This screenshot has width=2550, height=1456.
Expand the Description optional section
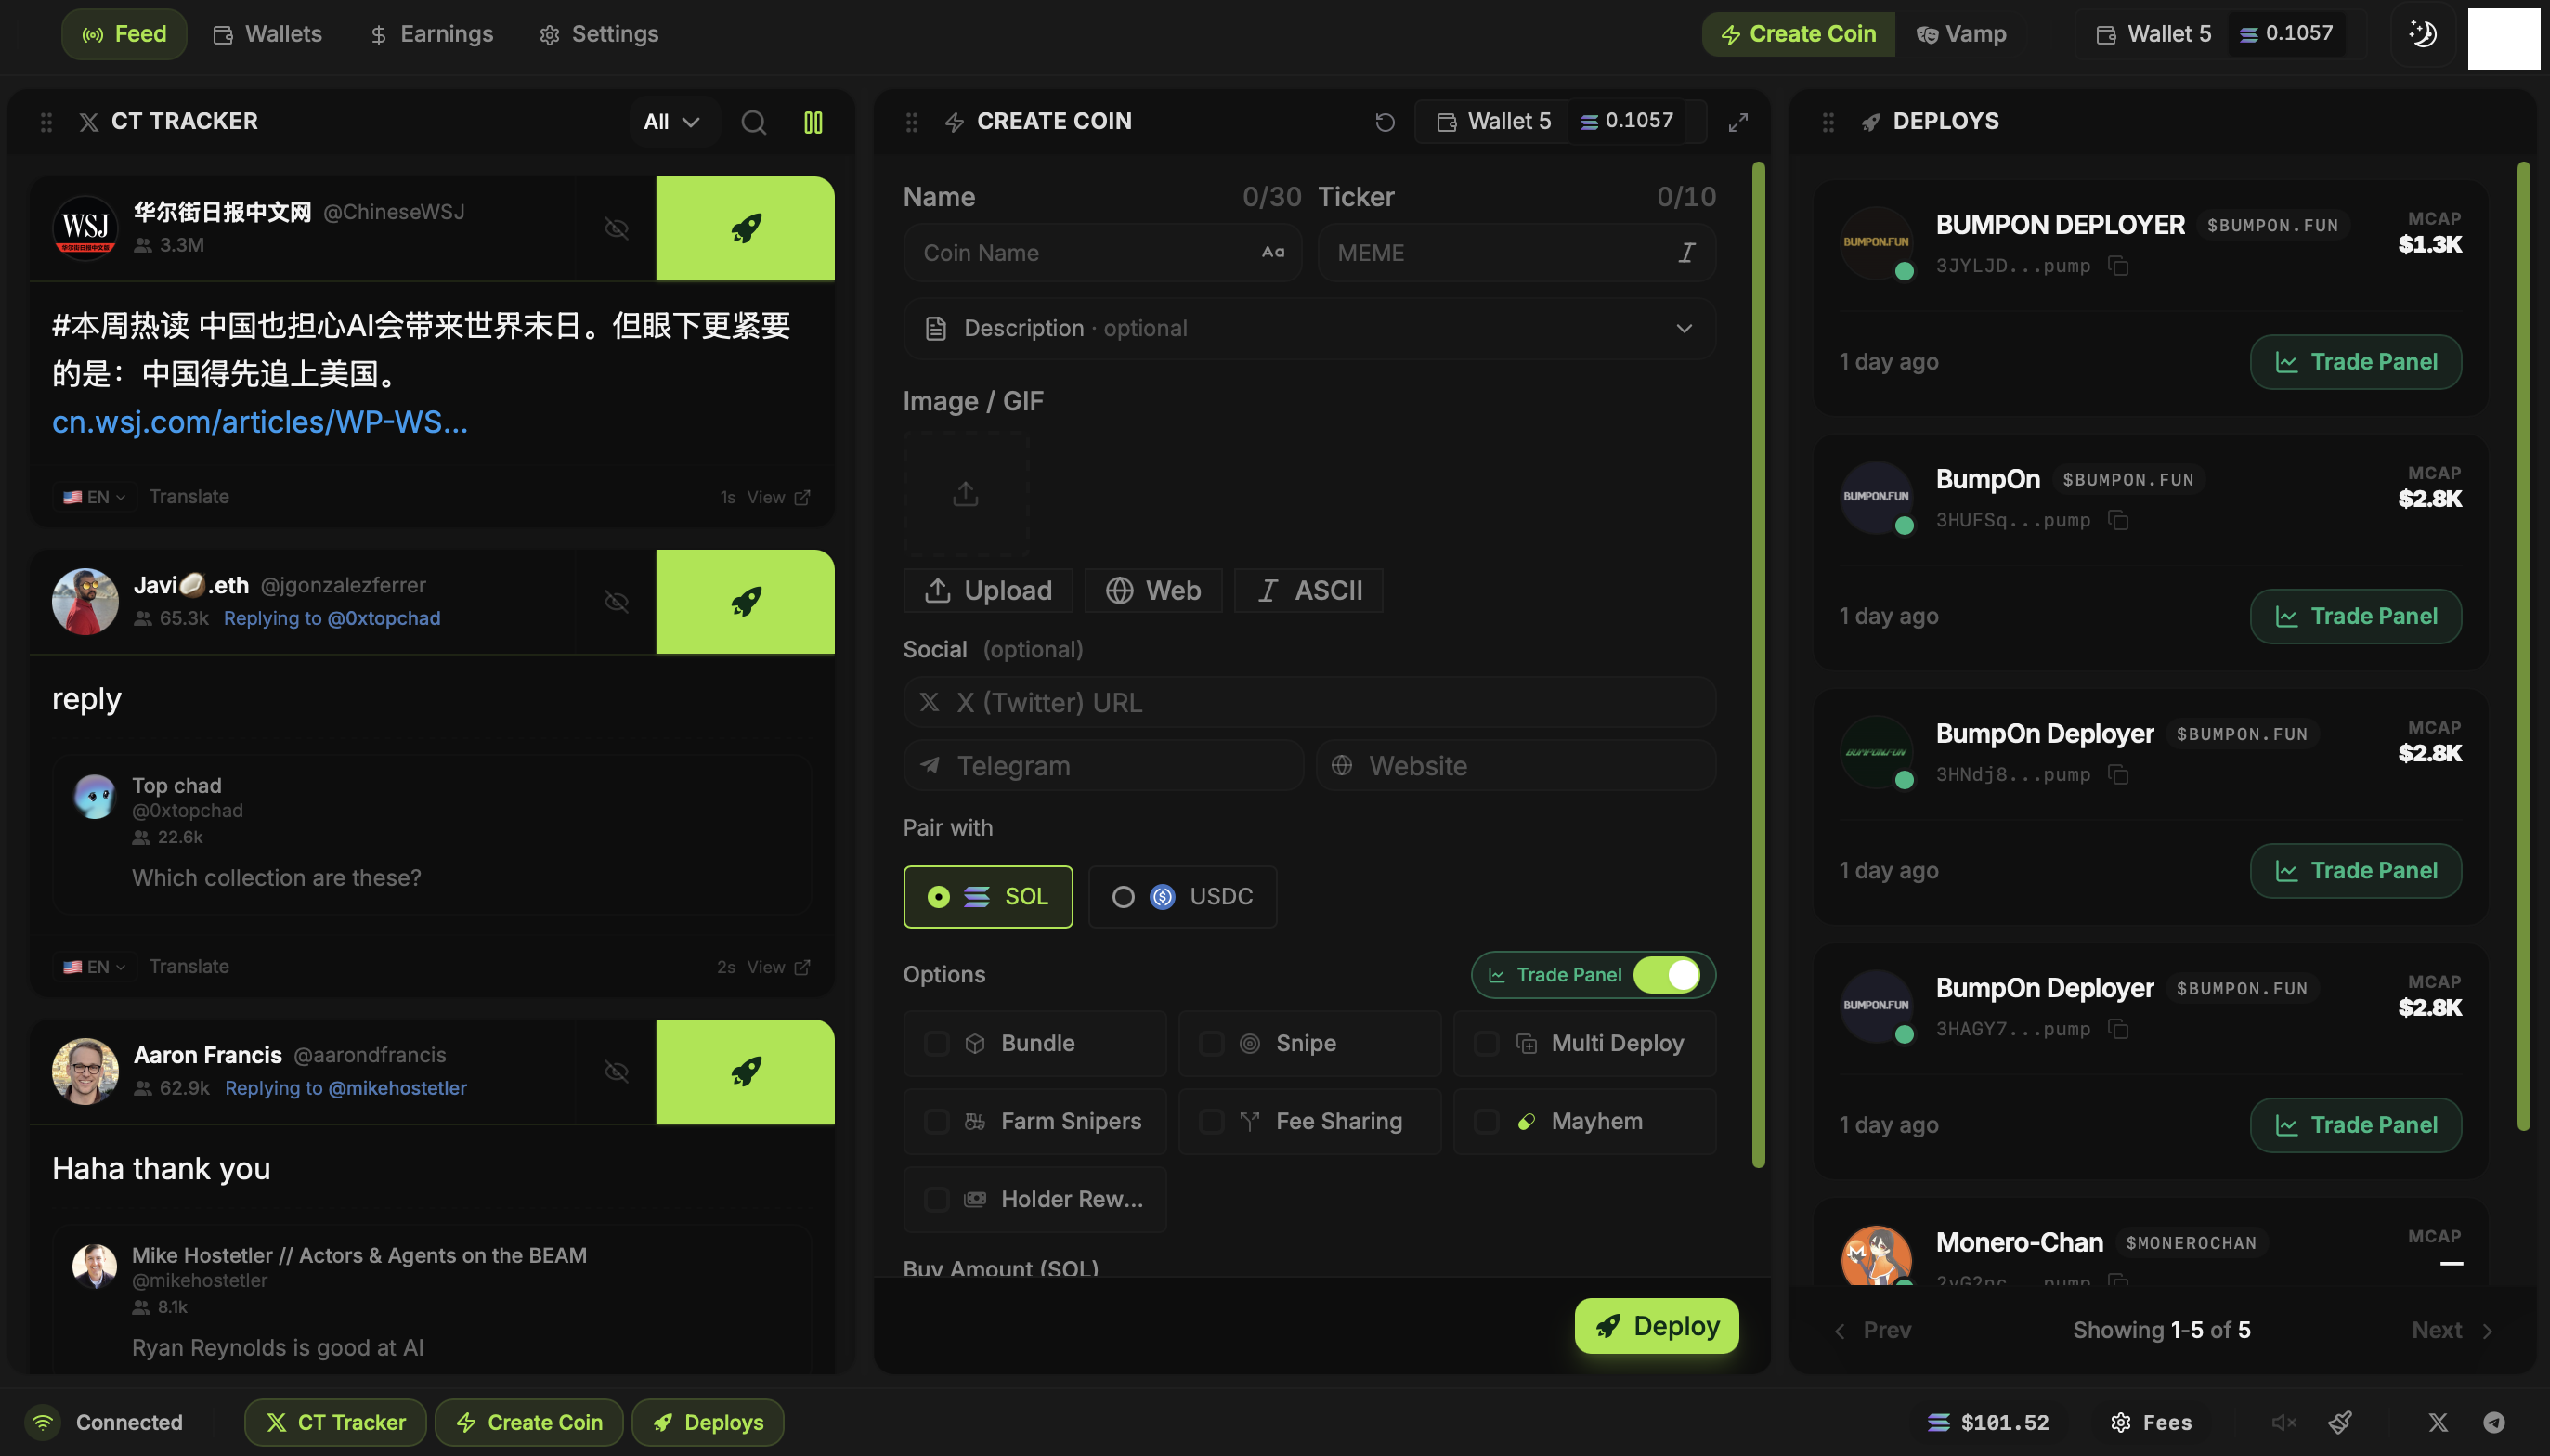pyautogui.click(x=1309, y=328)
